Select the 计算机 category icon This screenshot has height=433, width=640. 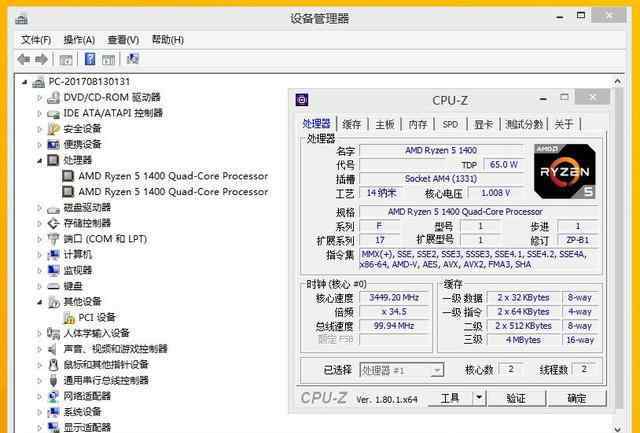coord(53,255)
